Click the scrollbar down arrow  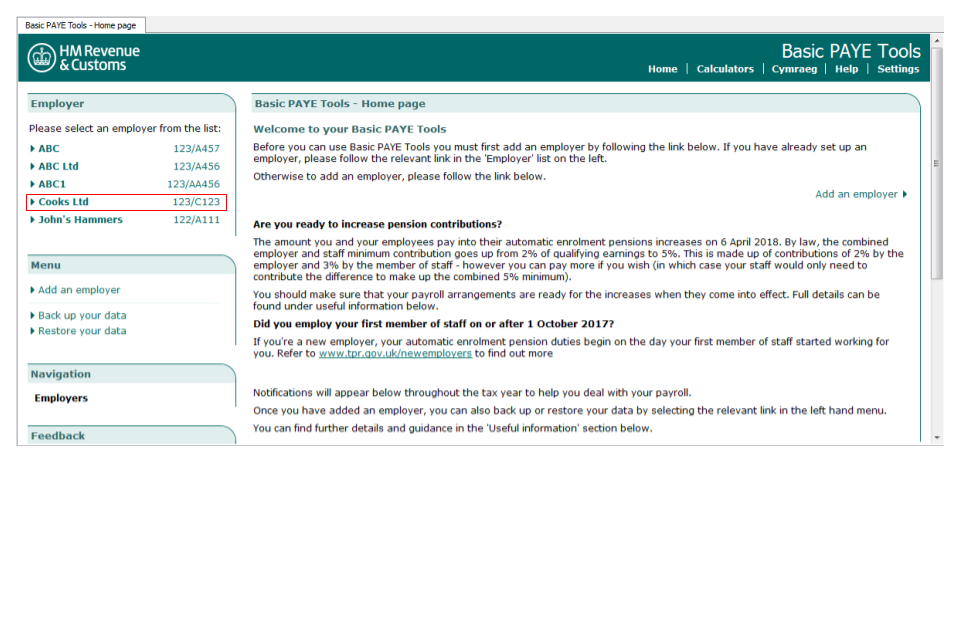[937, 437]
